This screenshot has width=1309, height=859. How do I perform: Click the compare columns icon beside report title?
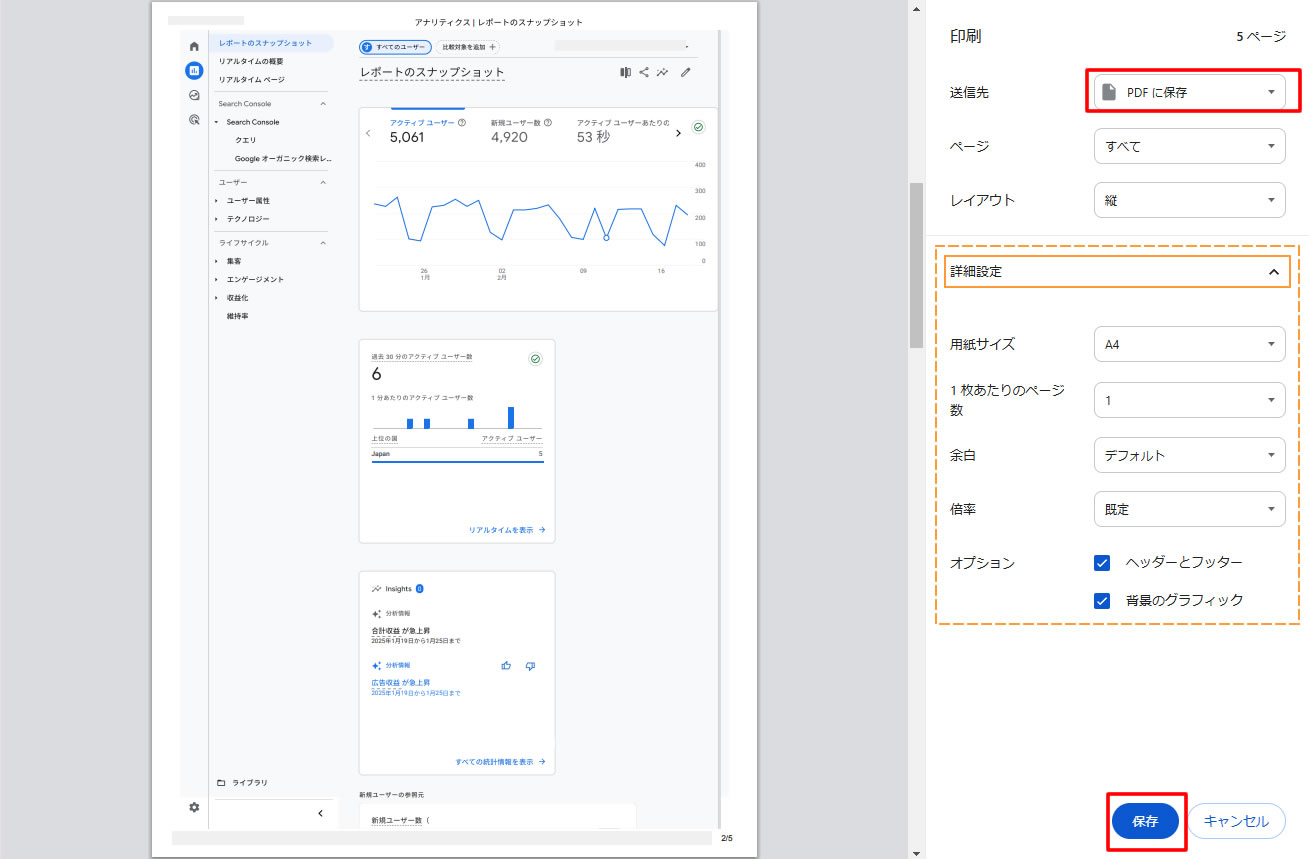625,72
